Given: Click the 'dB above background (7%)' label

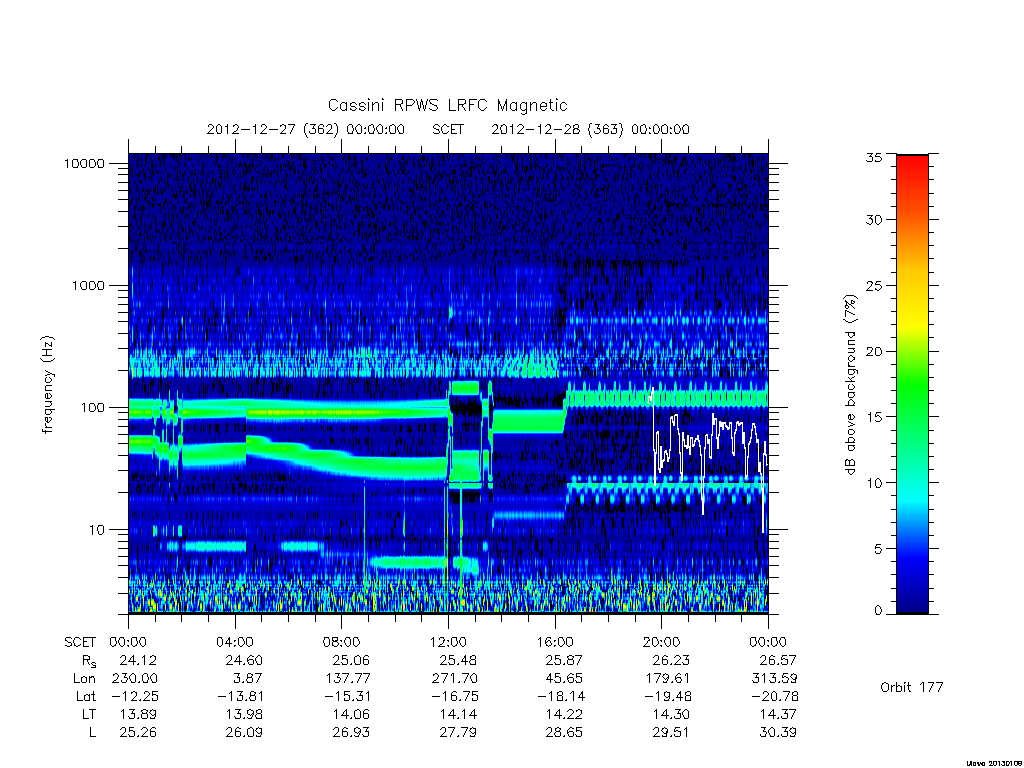Looking at the screenshot, I should tap(850, 384).
